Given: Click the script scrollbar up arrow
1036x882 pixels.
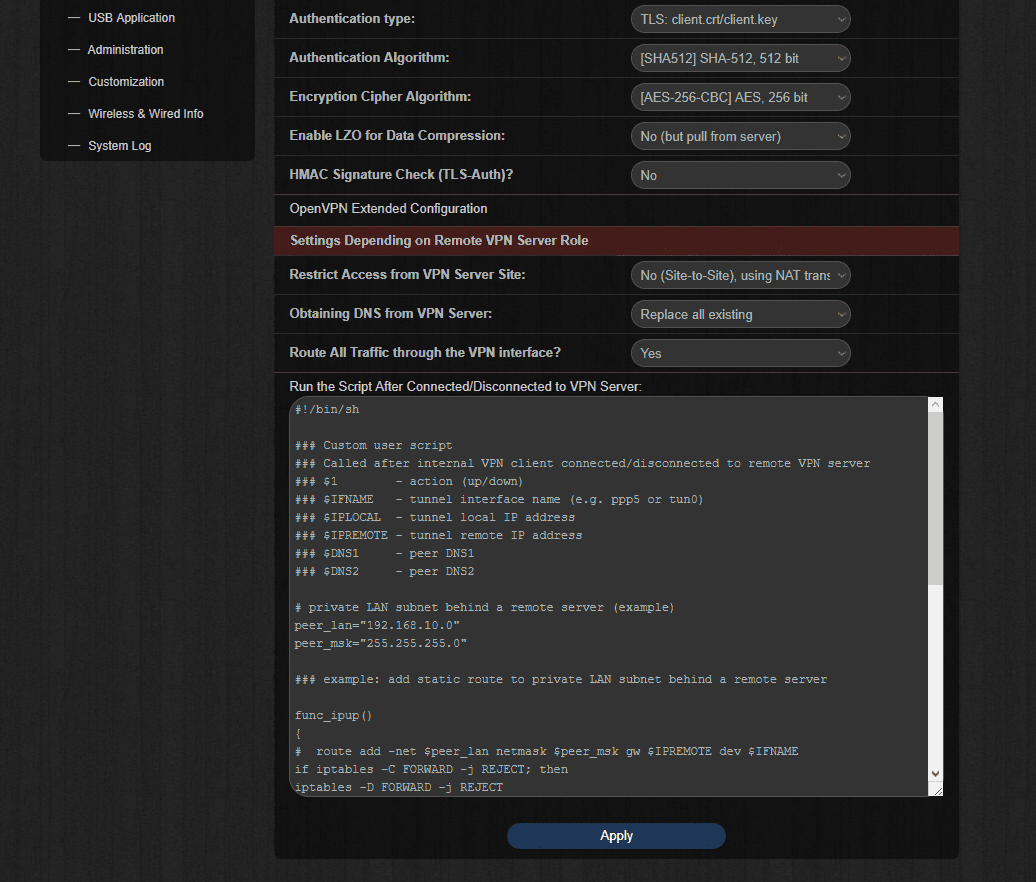Looking at the screenshot, I should click(934, 404).
